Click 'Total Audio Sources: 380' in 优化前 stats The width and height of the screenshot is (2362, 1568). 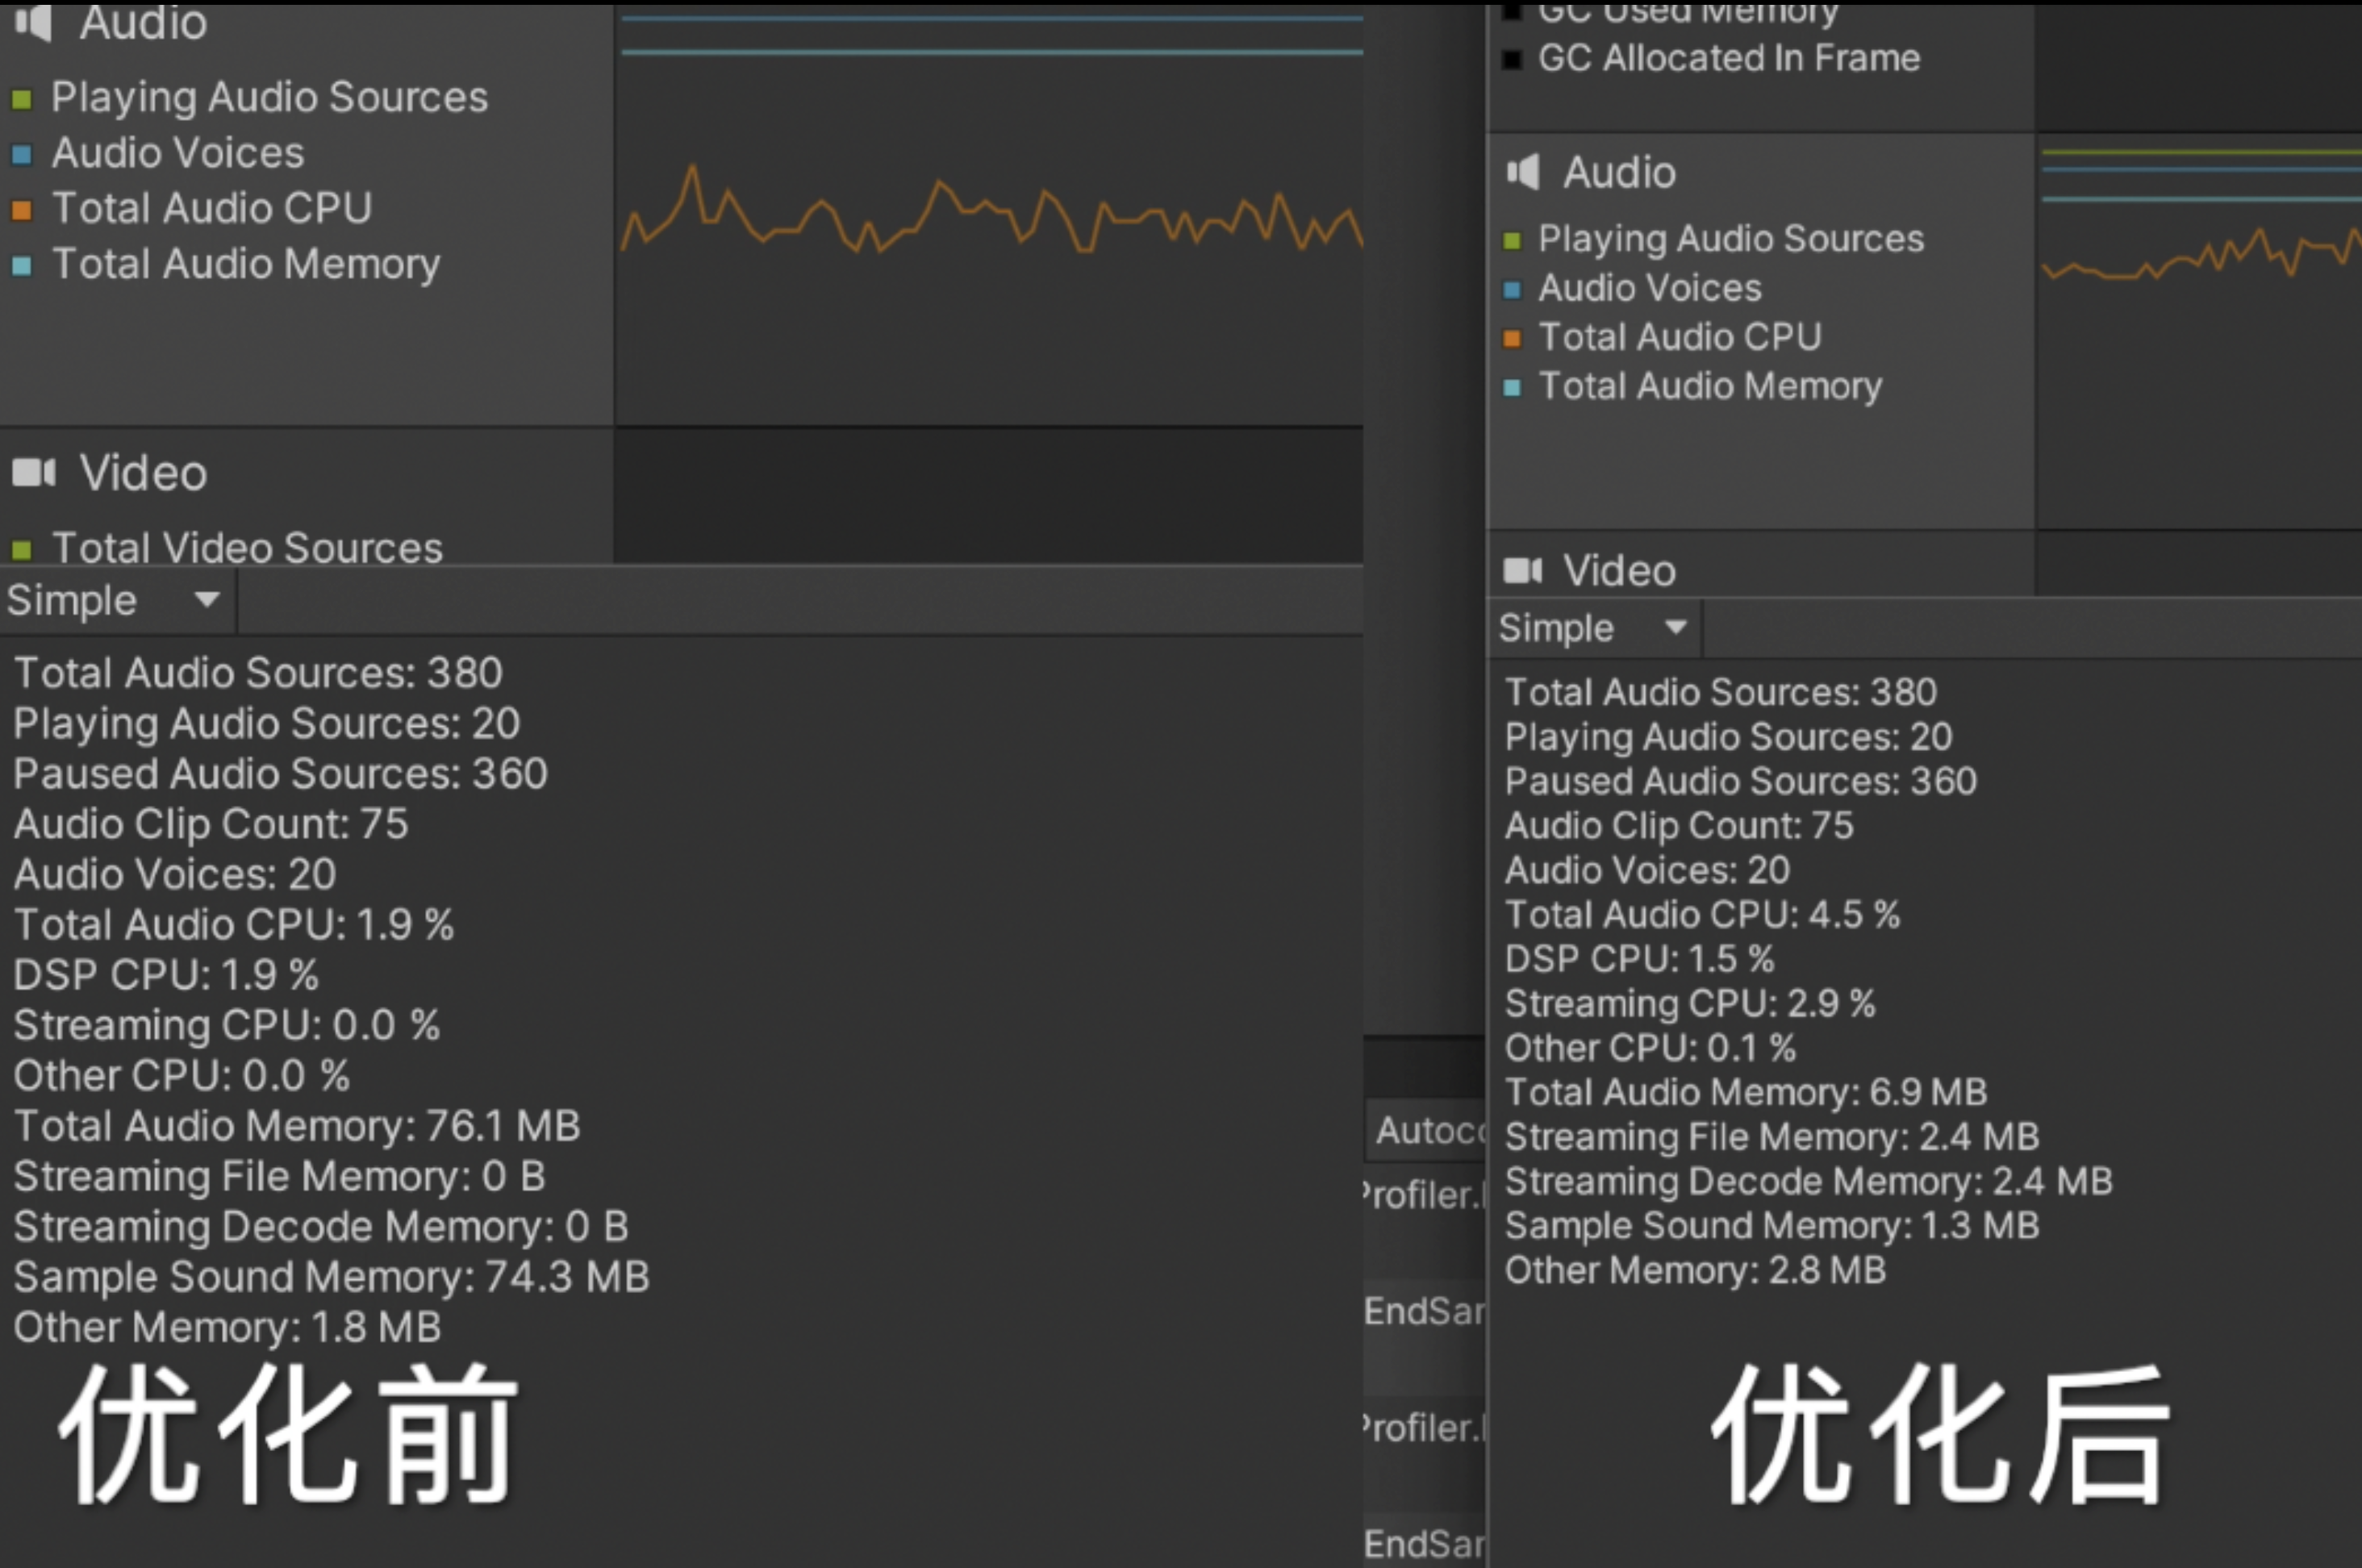[258, 673]
